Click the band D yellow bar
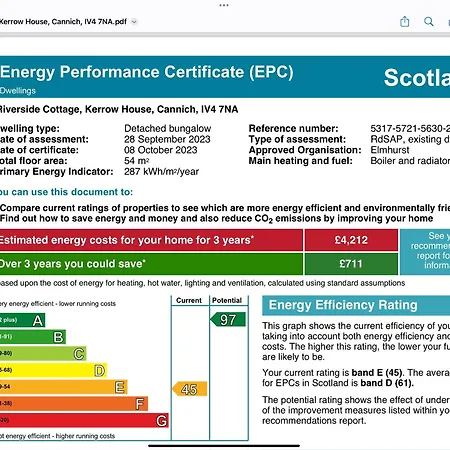Screen dimensions: 450x450 click(53, 370)
